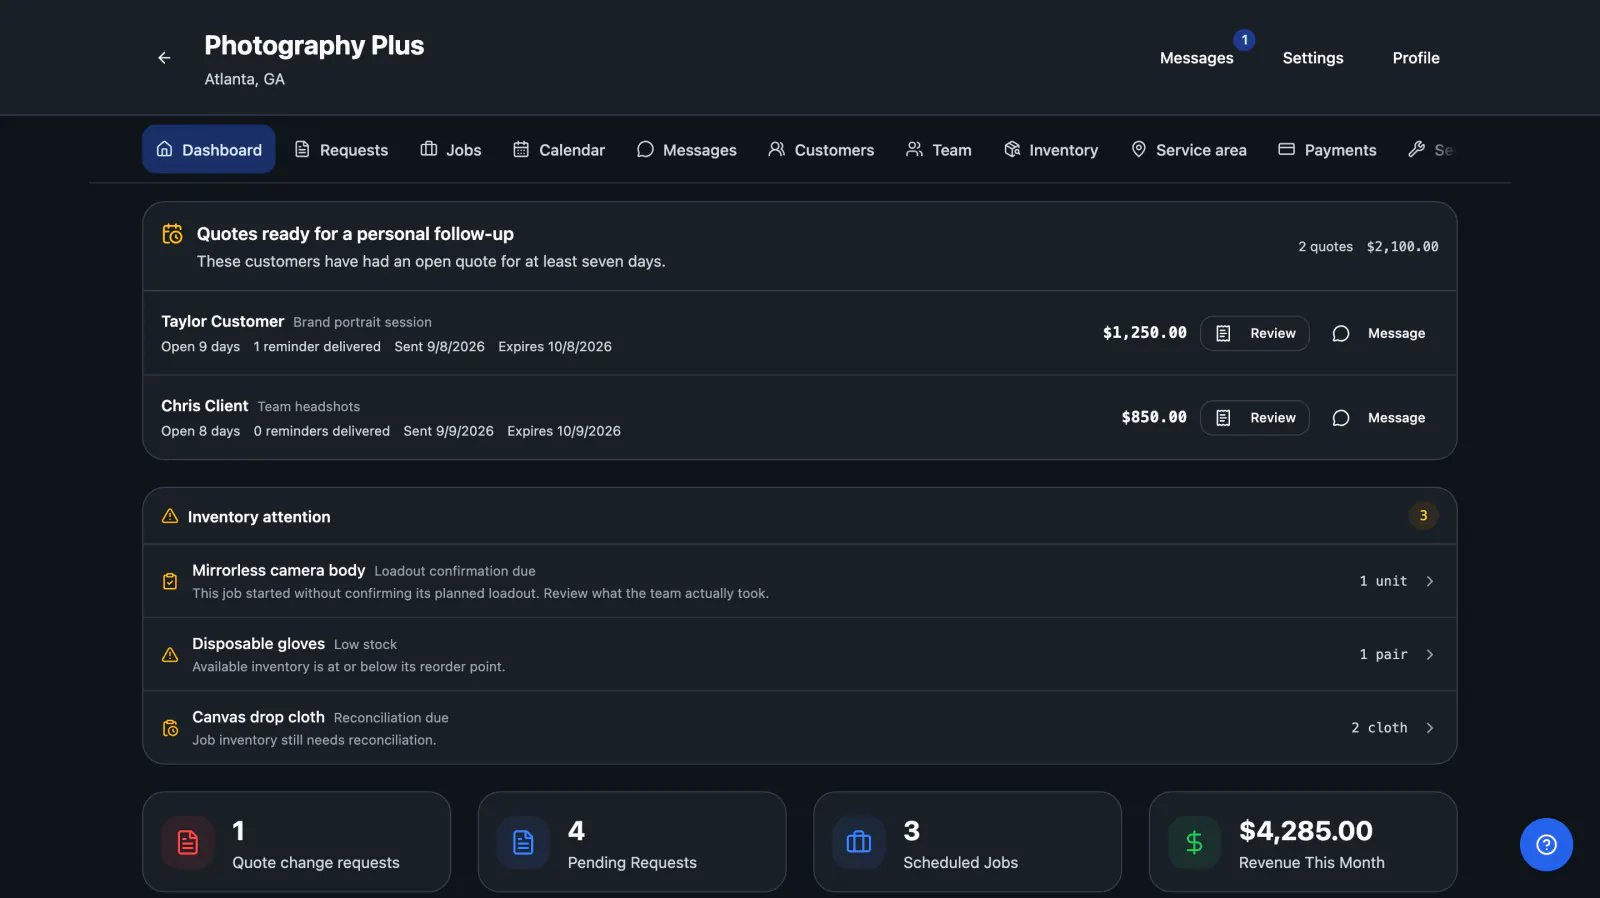Open Messages in the top header

(x=1197, y=58)
